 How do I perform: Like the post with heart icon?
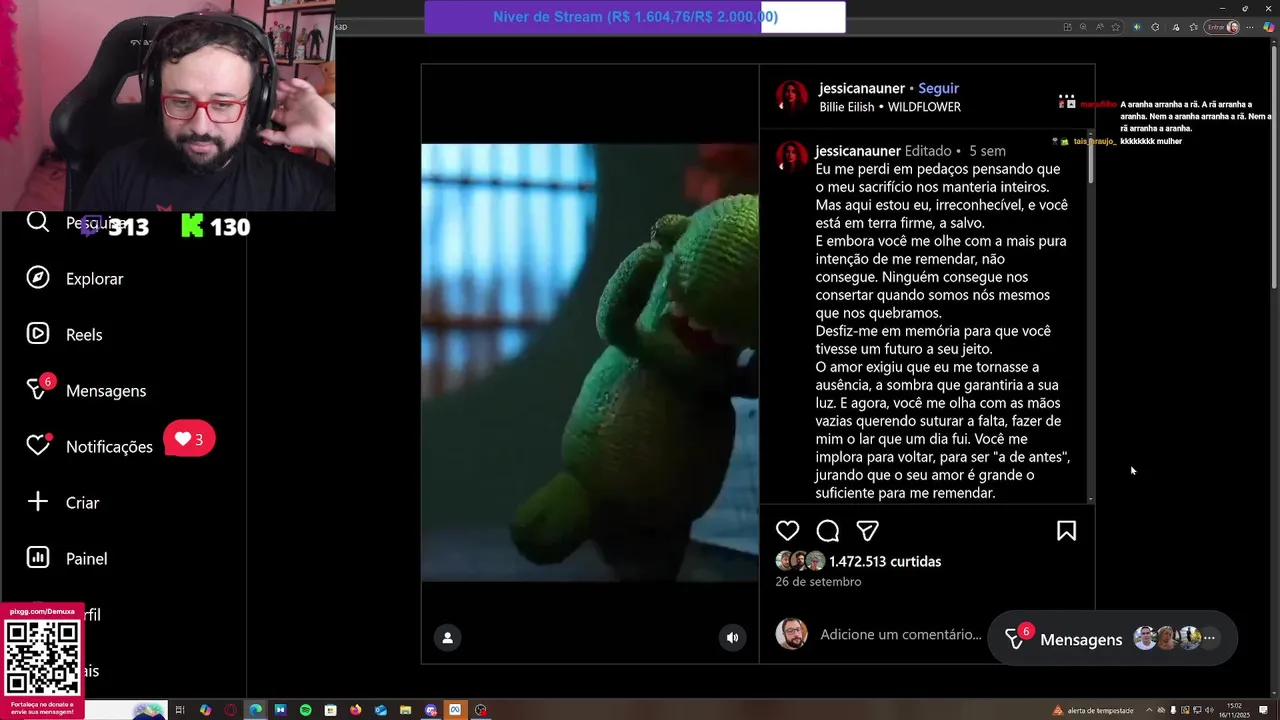coord(788,531)
